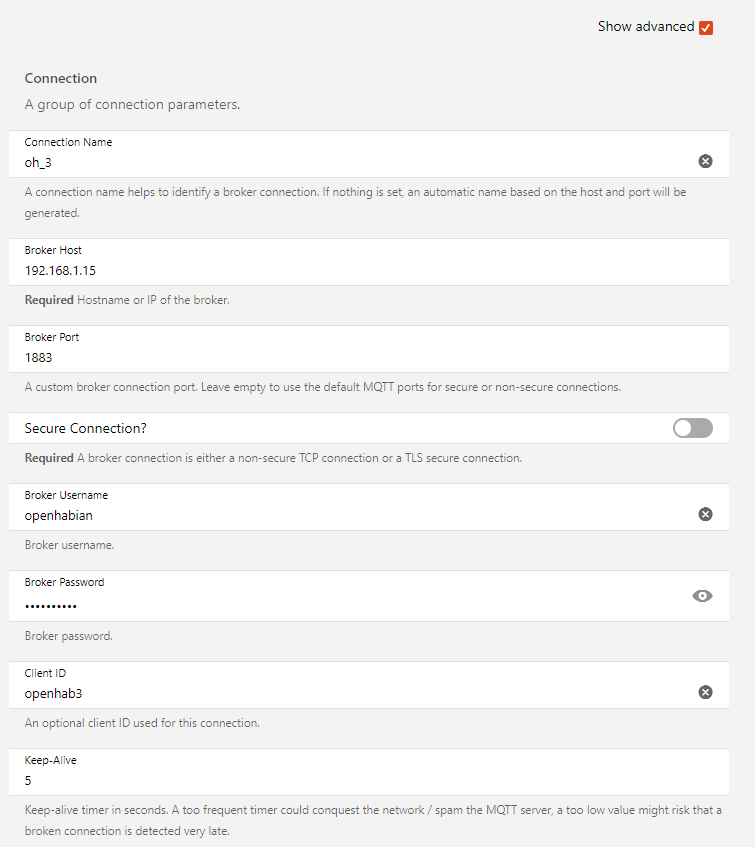The image size is (755, 847).
Task: Click the Keep-Alive value field
Action: tap(350, 779)
